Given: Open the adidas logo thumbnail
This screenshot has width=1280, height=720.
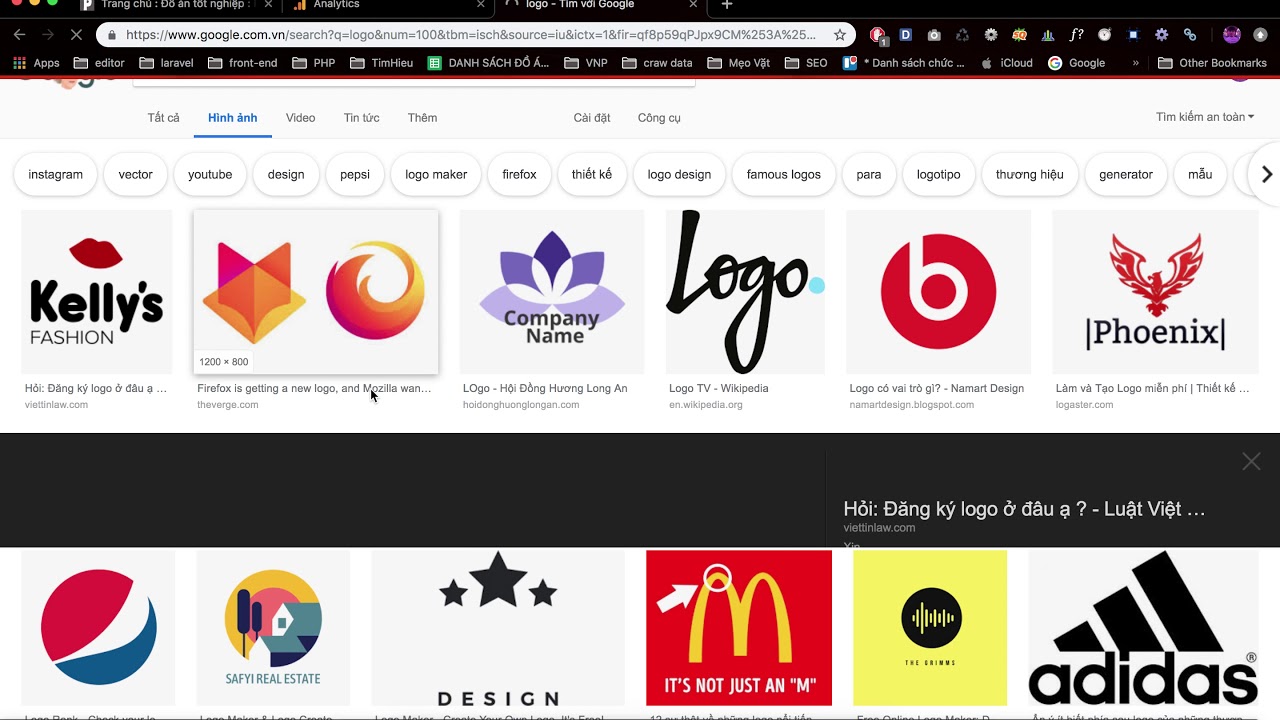Looking at the screenshot, I should [x=1143, y=628].
